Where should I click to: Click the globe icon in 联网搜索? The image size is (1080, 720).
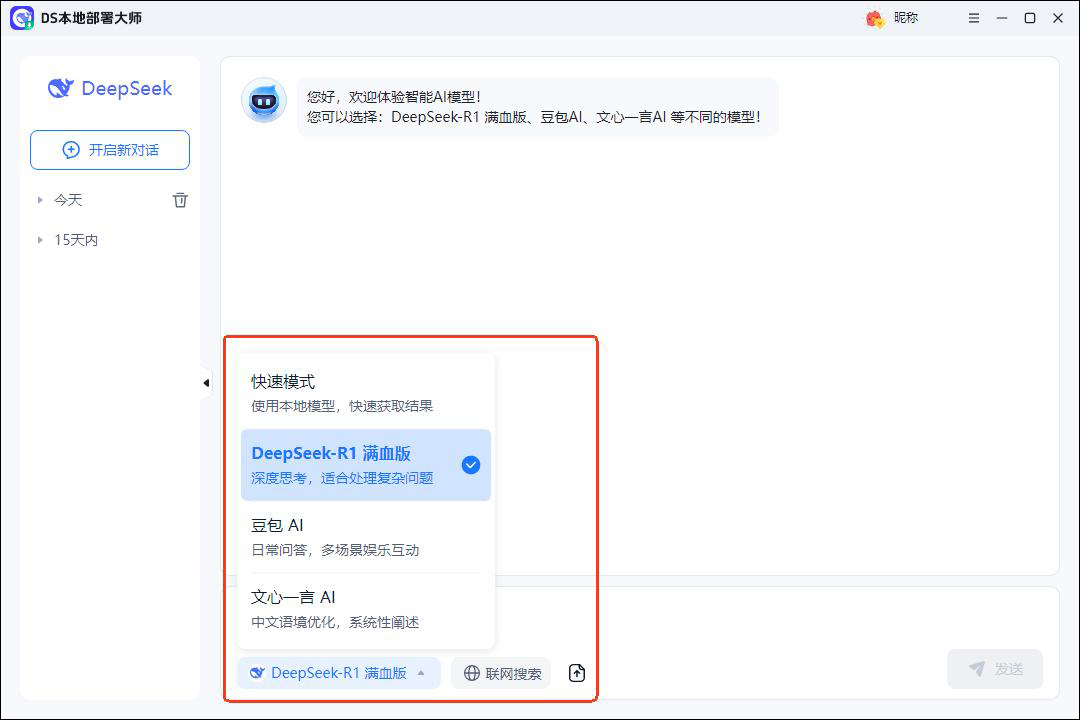click(472, 673)
